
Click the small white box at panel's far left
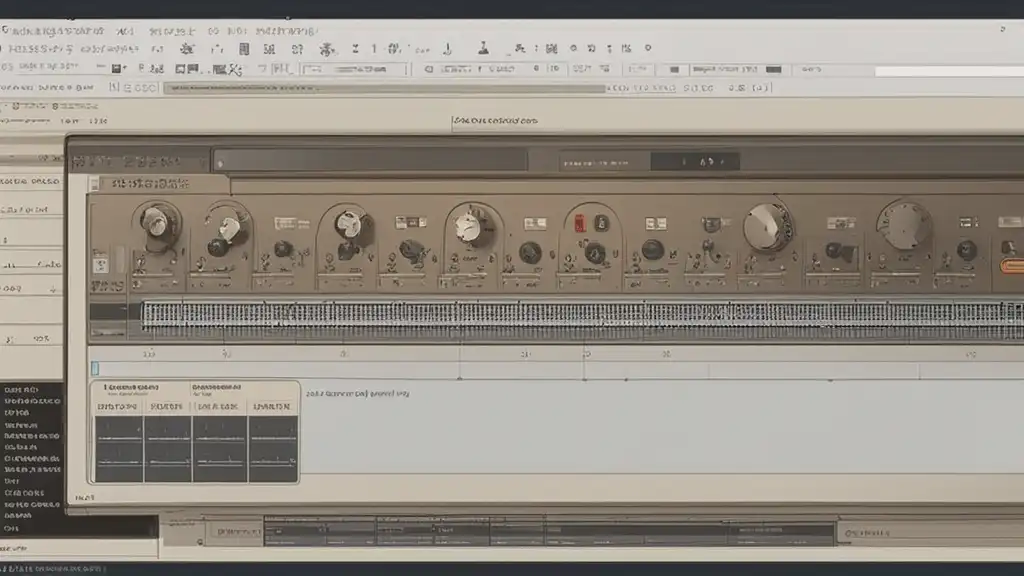coord(101,266)
